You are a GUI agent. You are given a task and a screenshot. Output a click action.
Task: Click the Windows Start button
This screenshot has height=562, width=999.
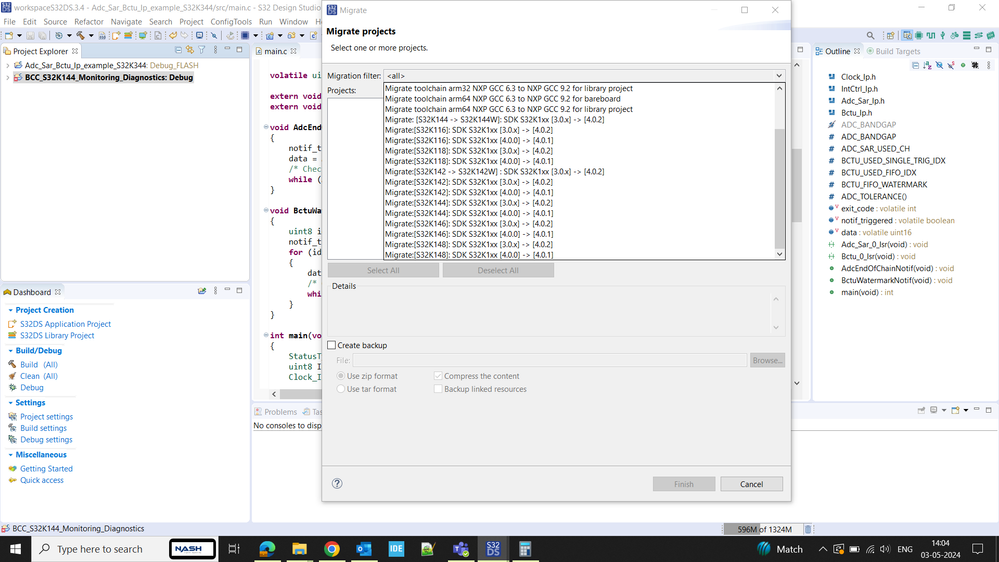click(15, 549)
